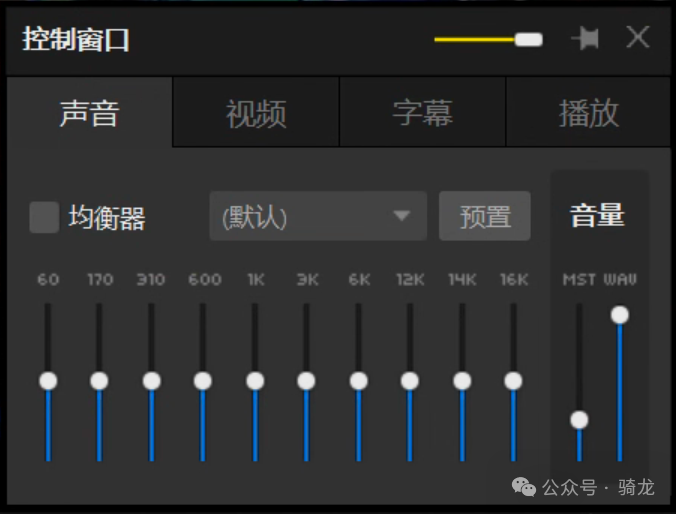Click the 600 Hz equalizer slider knob
This screenshot has height=514, width=676.
pos(203,381)
